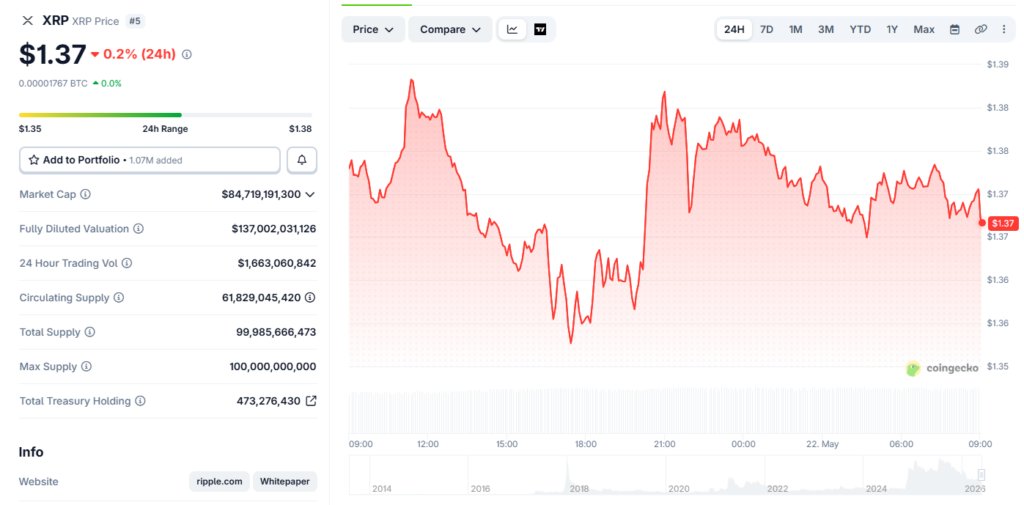Click the calendar date range icon
This screenshot has height=505, width=1024.
point(955,29)
